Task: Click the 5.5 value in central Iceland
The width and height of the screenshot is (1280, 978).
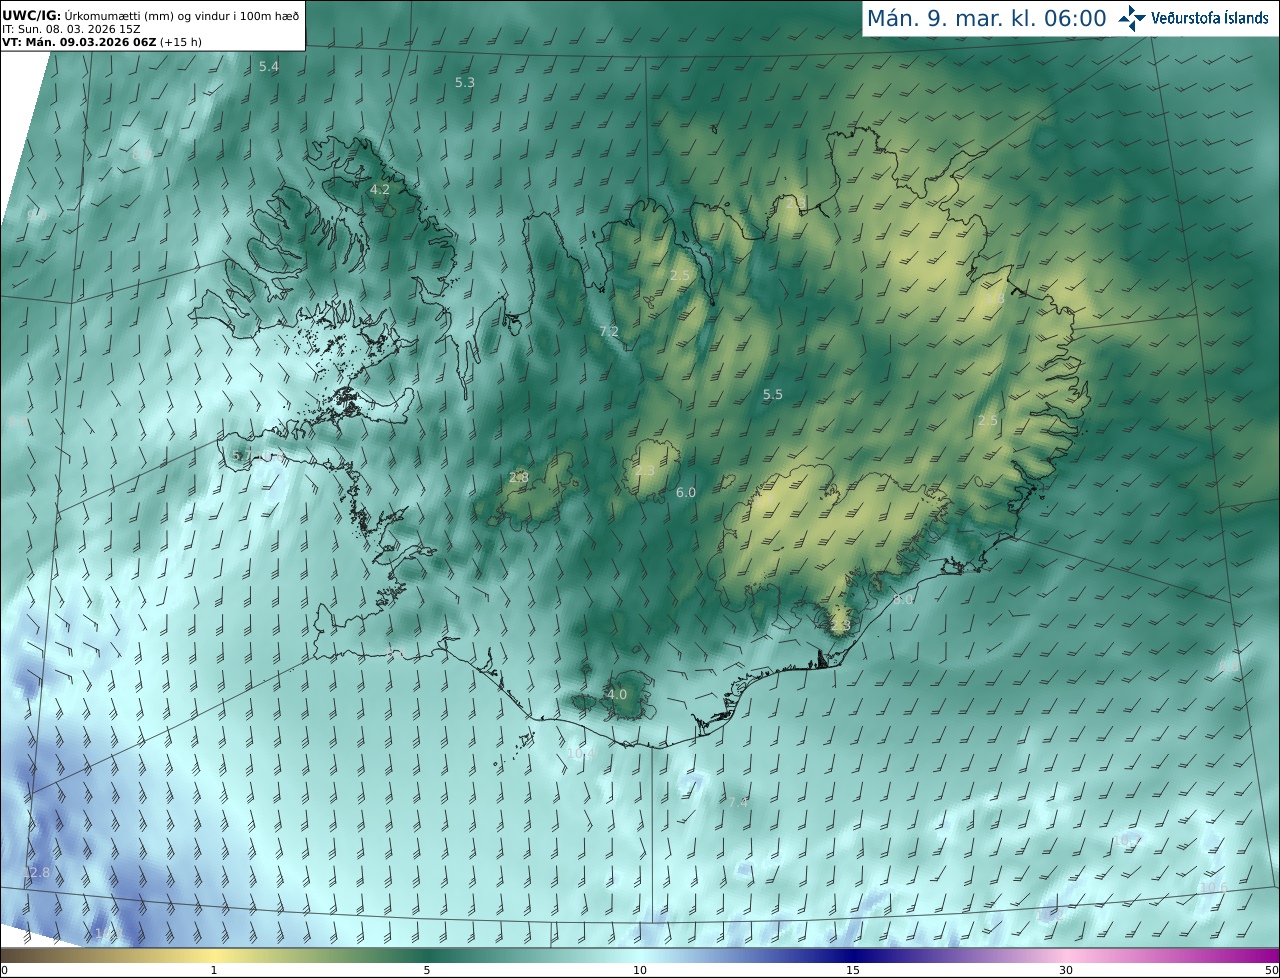Action: pyautogui.click(x=773, y=395)
